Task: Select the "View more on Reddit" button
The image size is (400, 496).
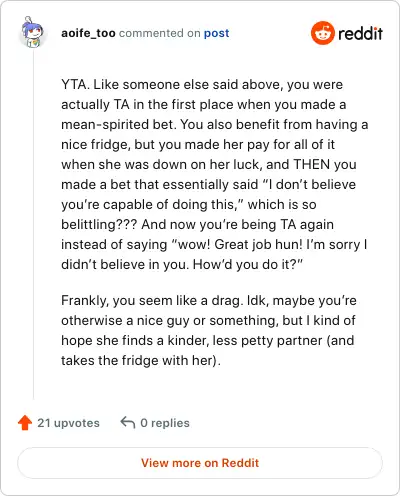Action: [200, 463]
